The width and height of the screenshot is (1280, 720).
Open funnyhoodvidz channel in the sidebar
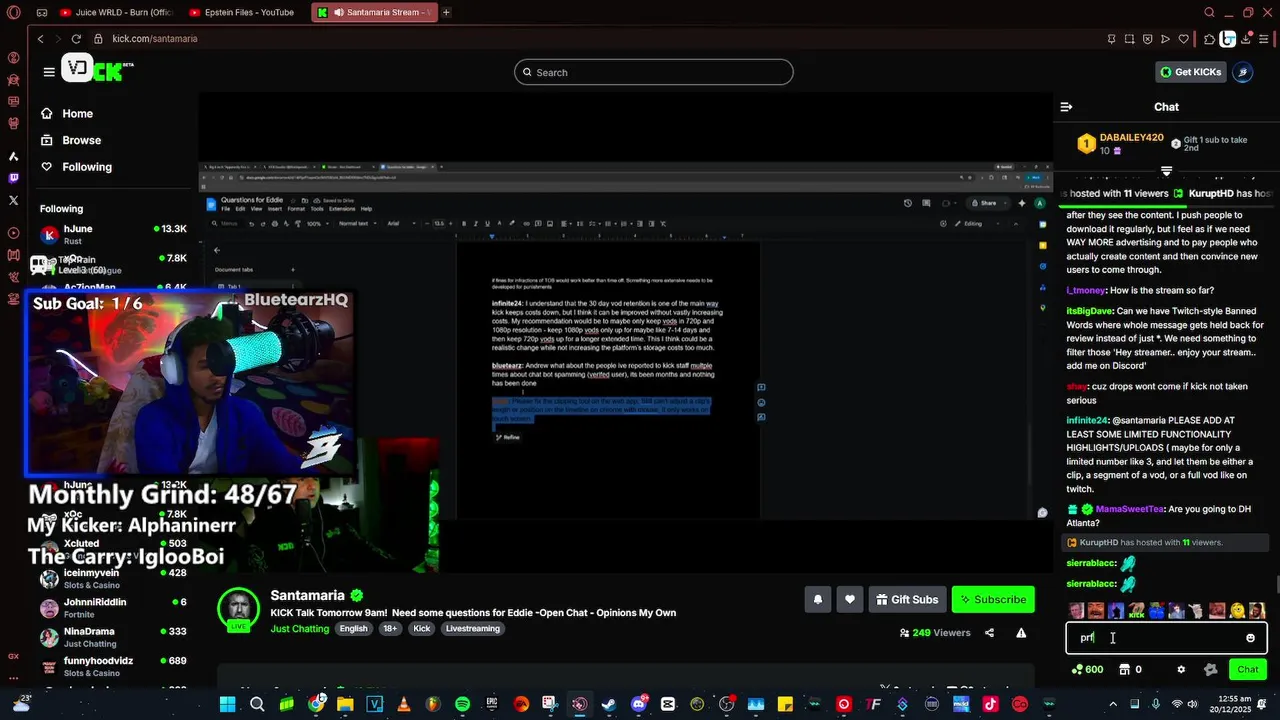113,666
